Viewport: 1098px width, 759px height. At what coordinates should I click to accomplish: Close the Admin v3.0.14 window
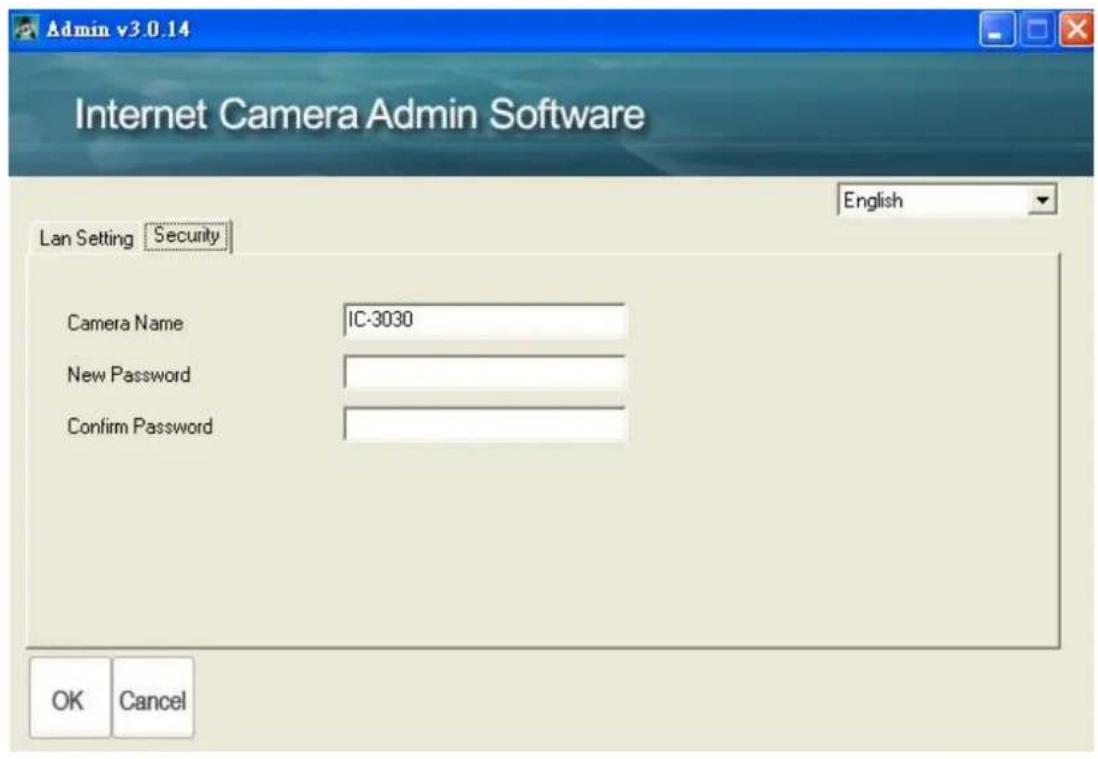[1076, 30]
